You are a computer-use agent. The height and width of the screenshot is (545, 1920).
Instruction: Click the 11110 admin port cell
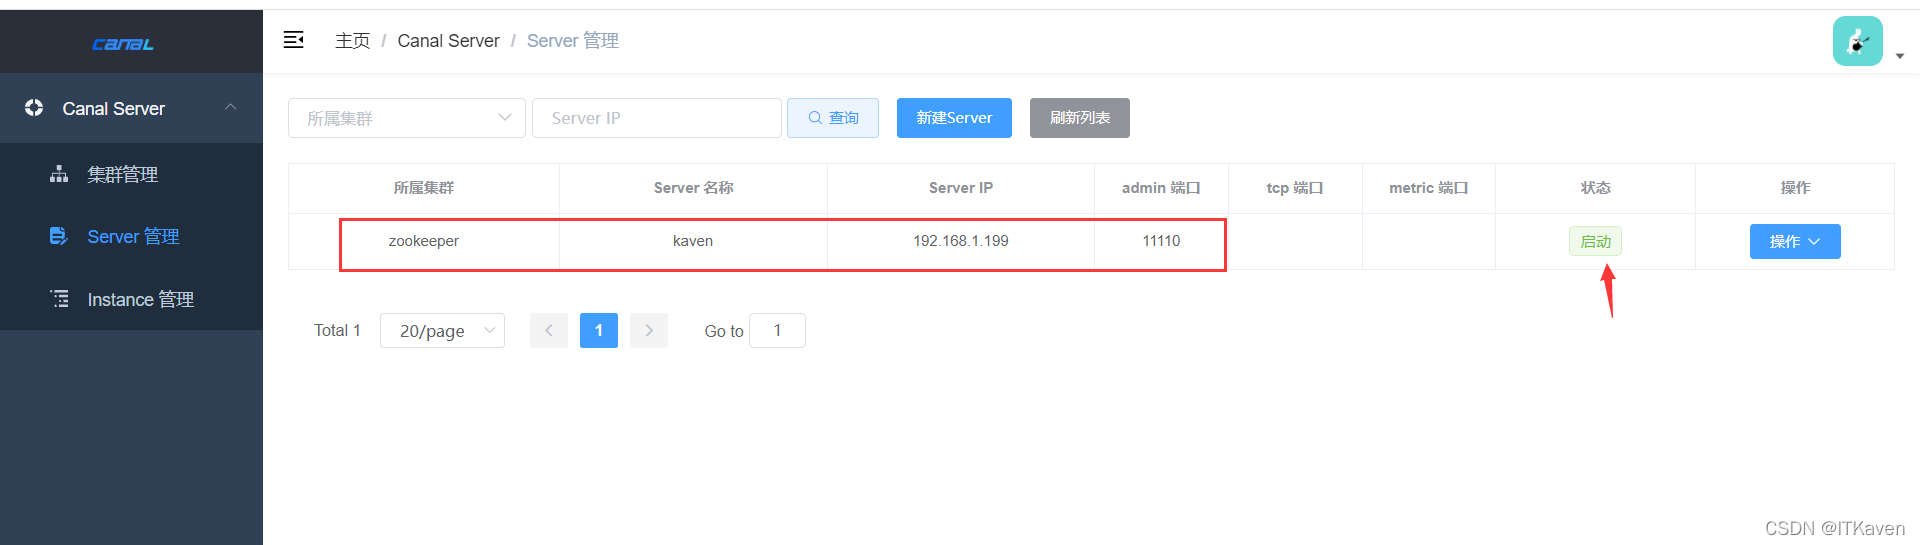coord(1161,241)
